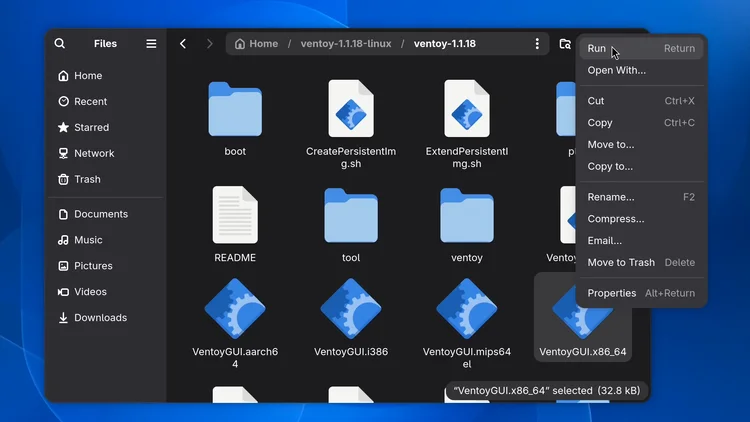
Task: Click the Documents icon in sidebar
Action: coord(63,214)
